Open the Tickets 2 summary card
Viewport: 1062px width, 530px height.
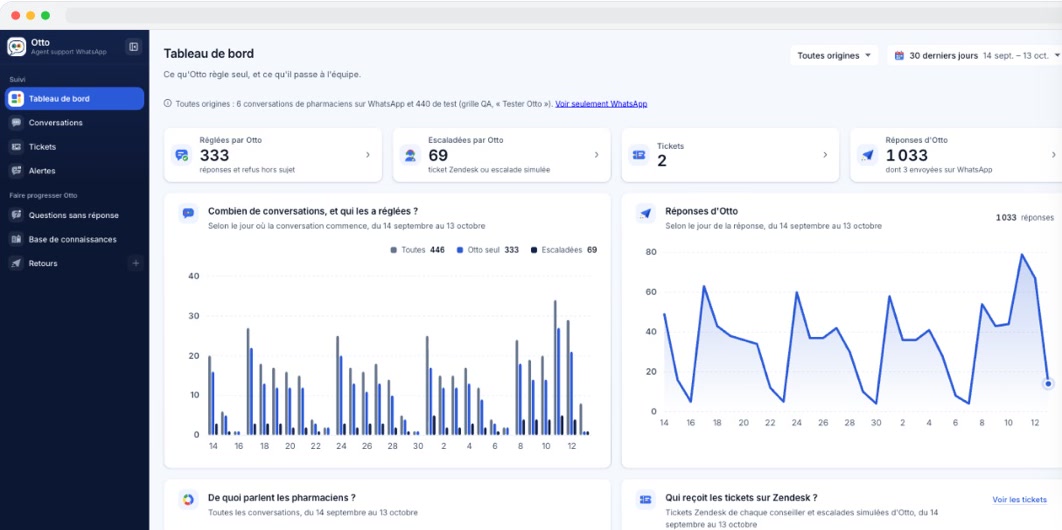730,155
